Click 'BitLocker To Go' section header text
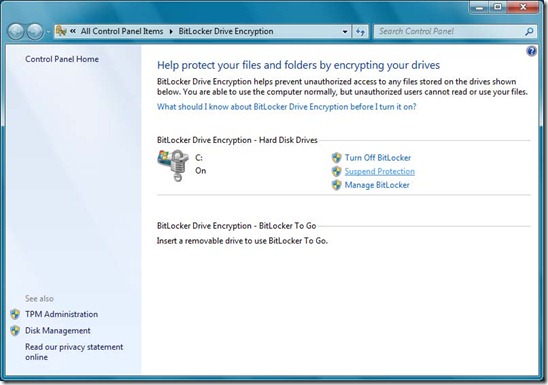The width and height of the screenshot is (548, 385). pos(237,226)
